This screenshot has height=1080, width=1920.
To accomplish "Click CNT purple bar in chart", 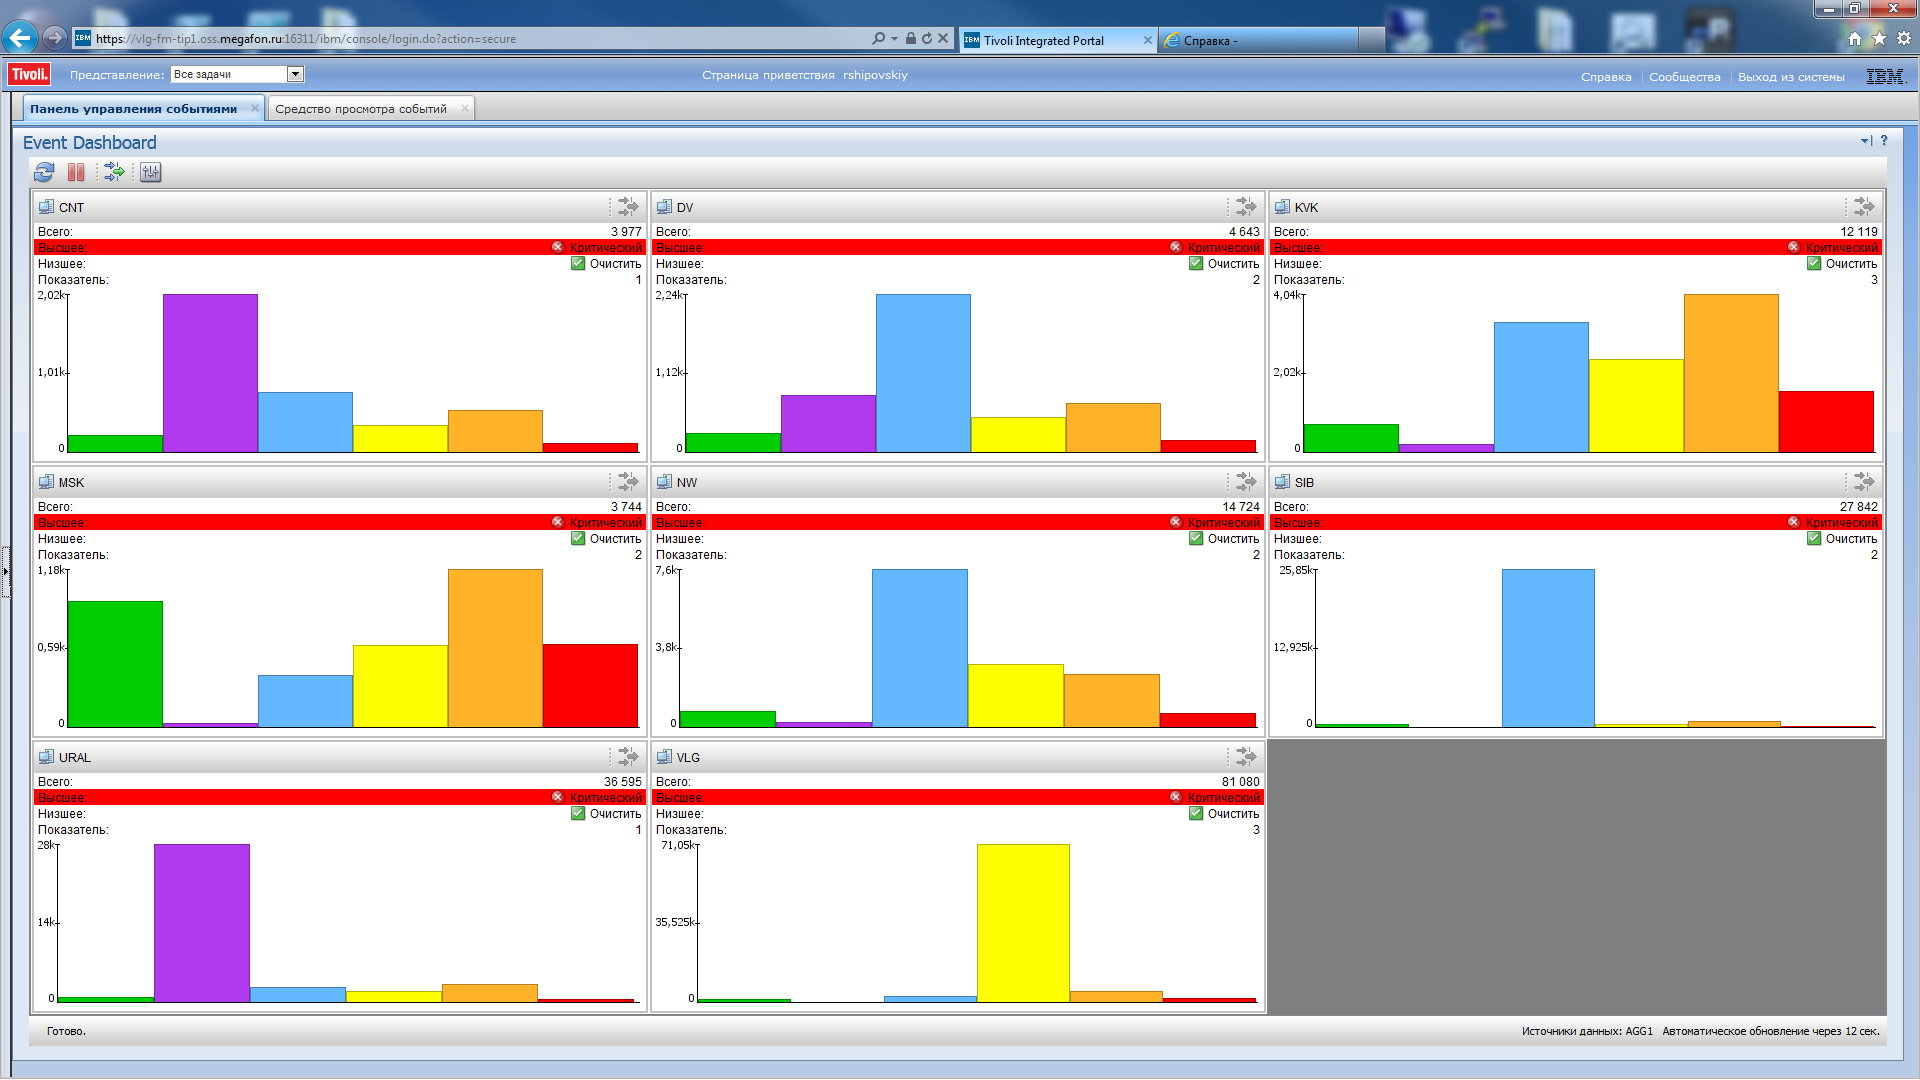I will coord(210,373).
